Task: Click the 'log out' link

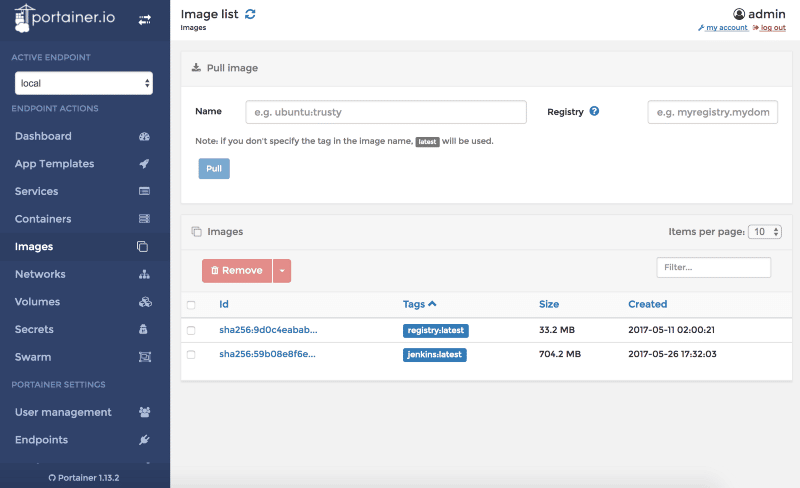Action: point(772,28)
